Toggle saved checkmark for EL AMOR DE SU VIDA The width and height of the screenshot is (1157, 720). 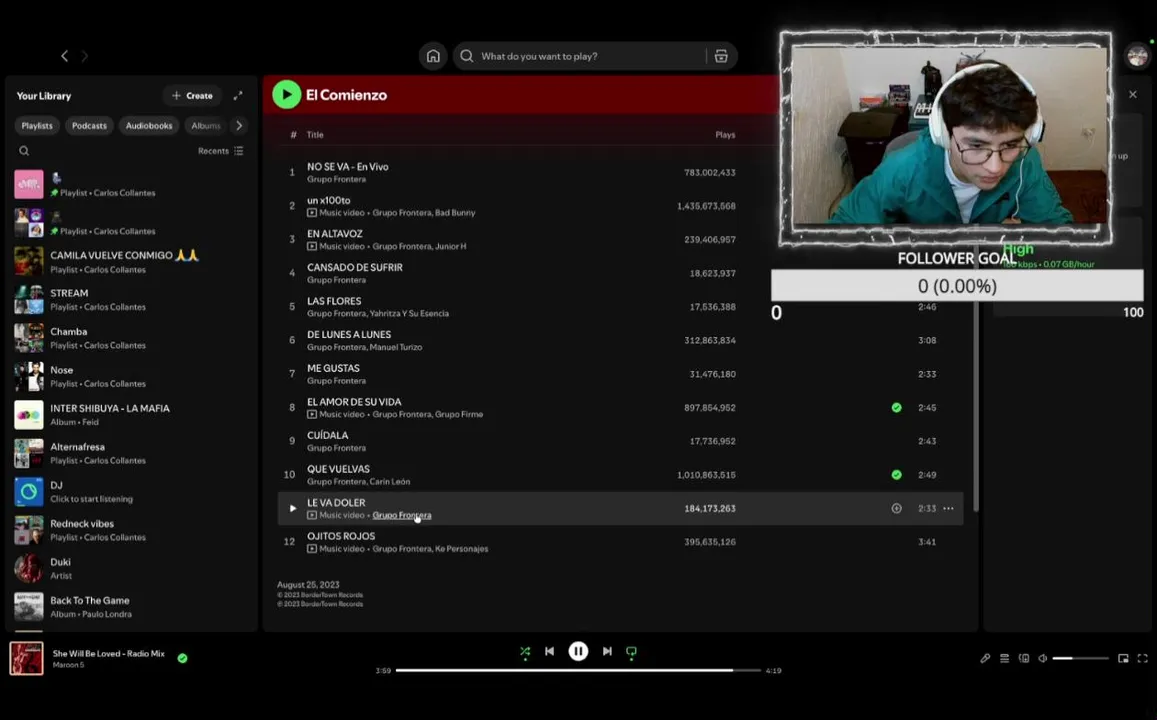click(896, 407)
